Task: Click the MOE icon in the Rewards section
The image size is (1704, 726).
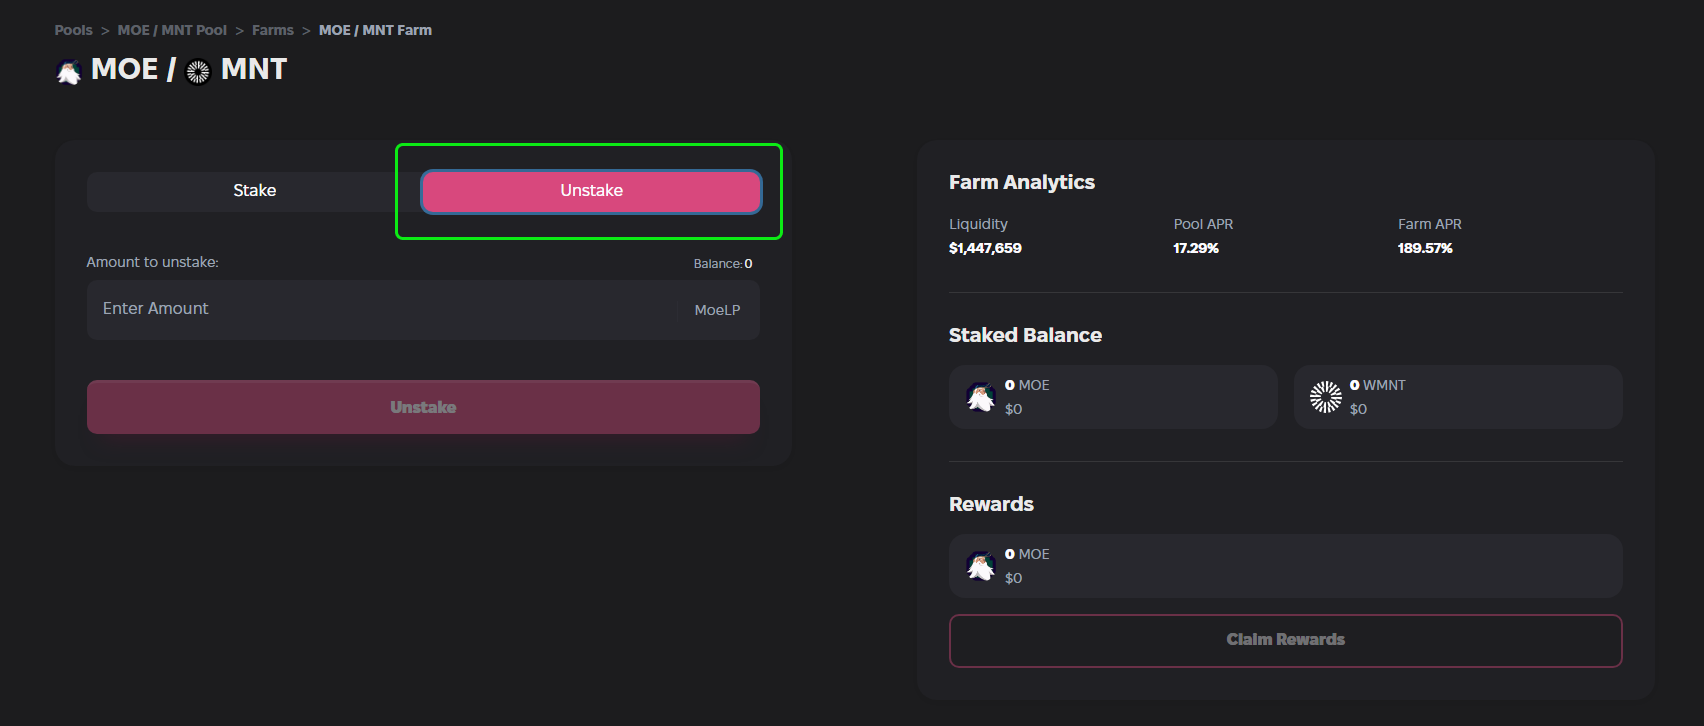Action: point(980,566)
